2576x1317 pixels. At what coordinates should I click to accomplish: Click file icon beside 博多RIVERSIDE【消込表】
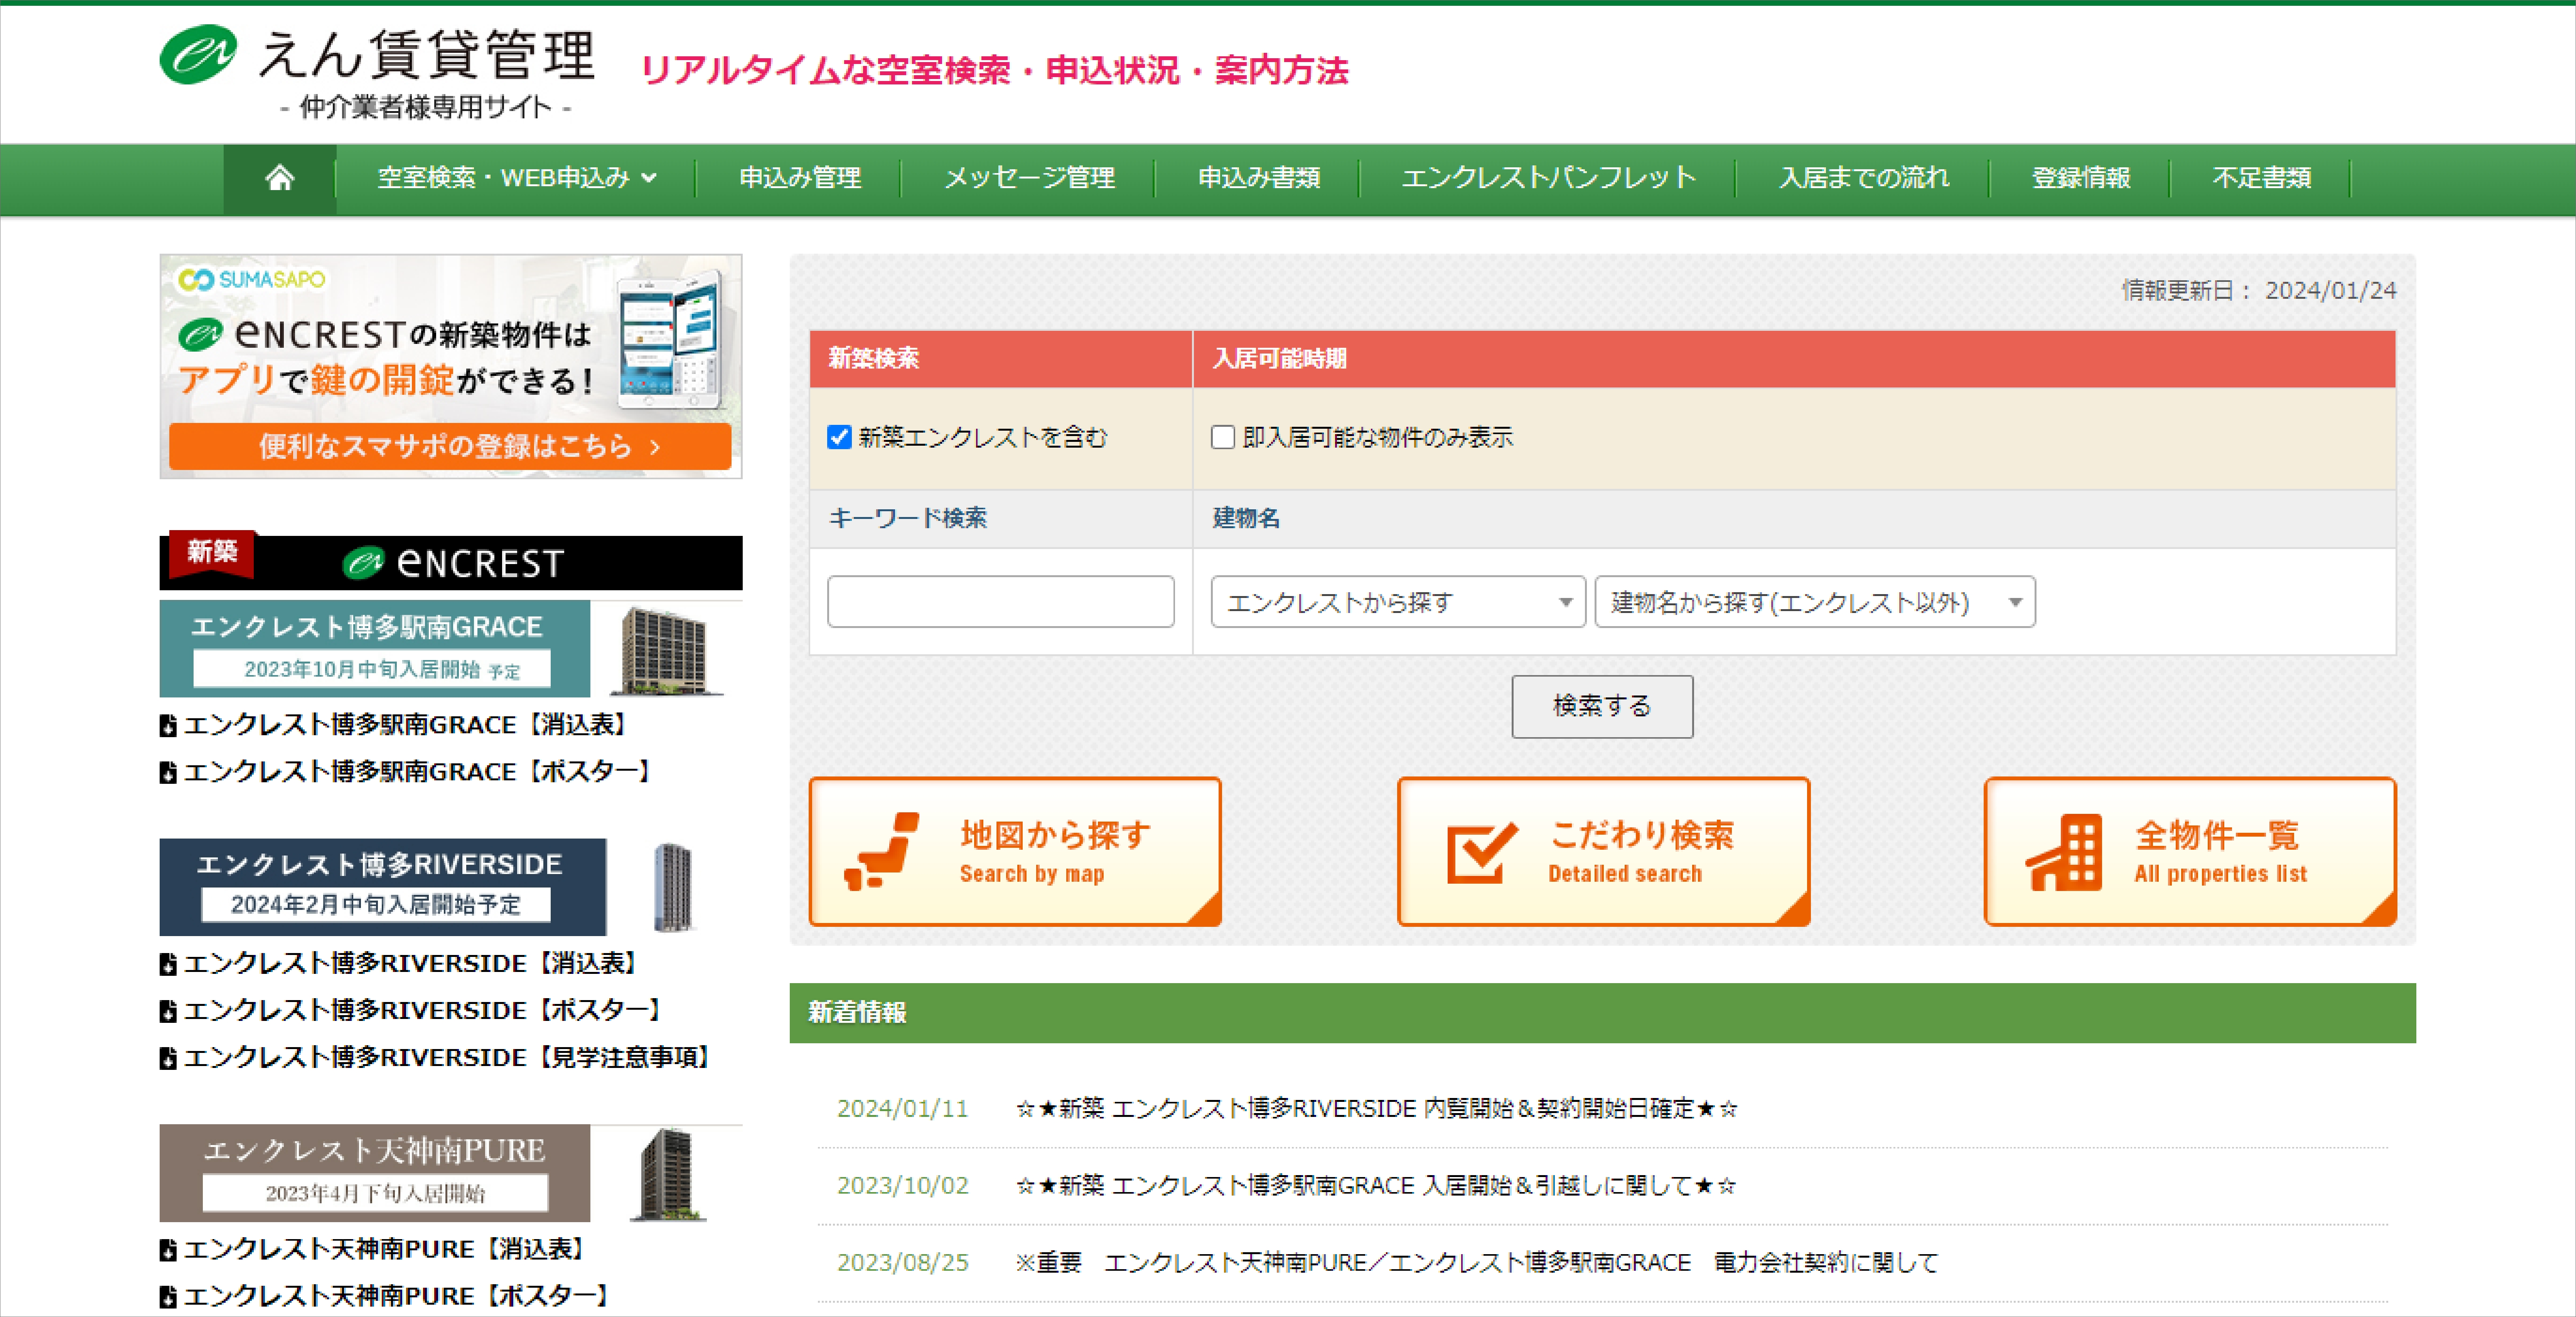point(168,964)
